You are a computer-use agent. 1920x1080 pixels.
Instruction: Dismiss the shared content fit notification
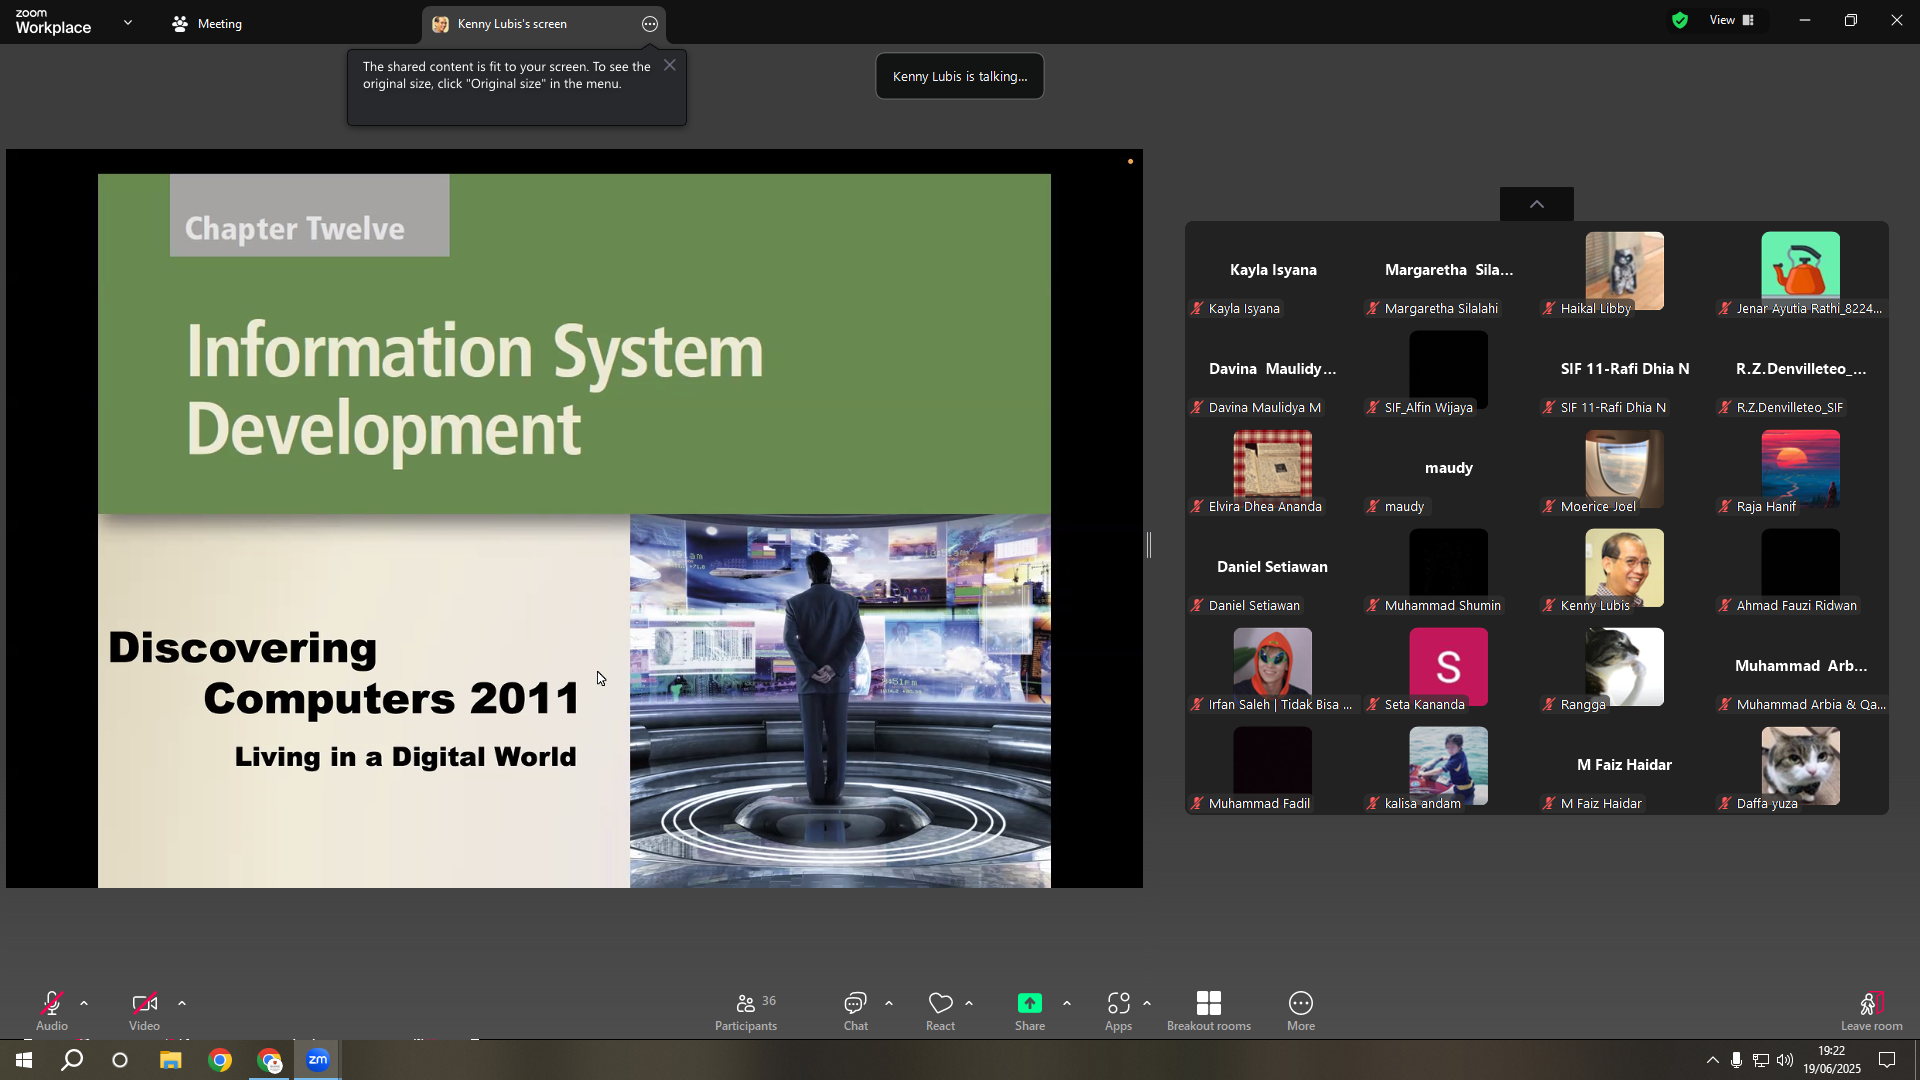click(x=670, y=65)
